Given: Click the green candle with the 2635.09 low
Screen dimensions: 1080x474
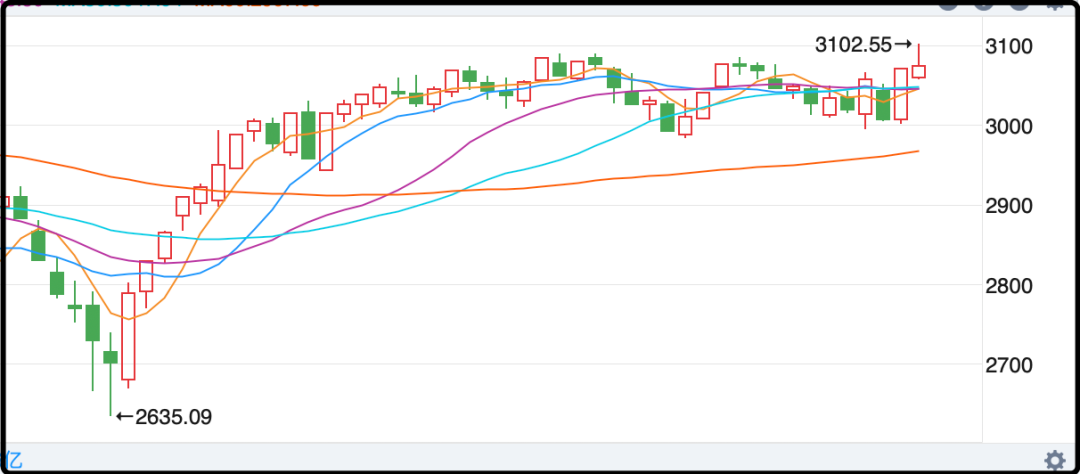Looking at the screenshot, I should (110, 357).
